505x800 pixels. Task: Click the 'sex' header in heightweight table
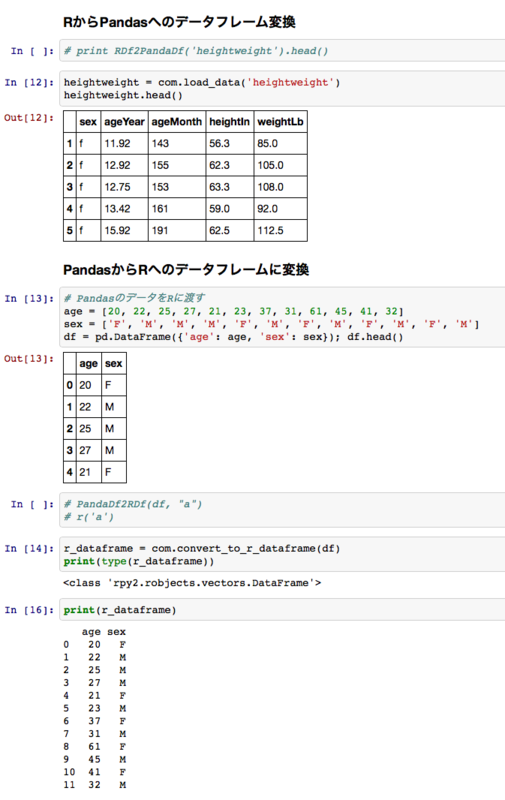88,122
